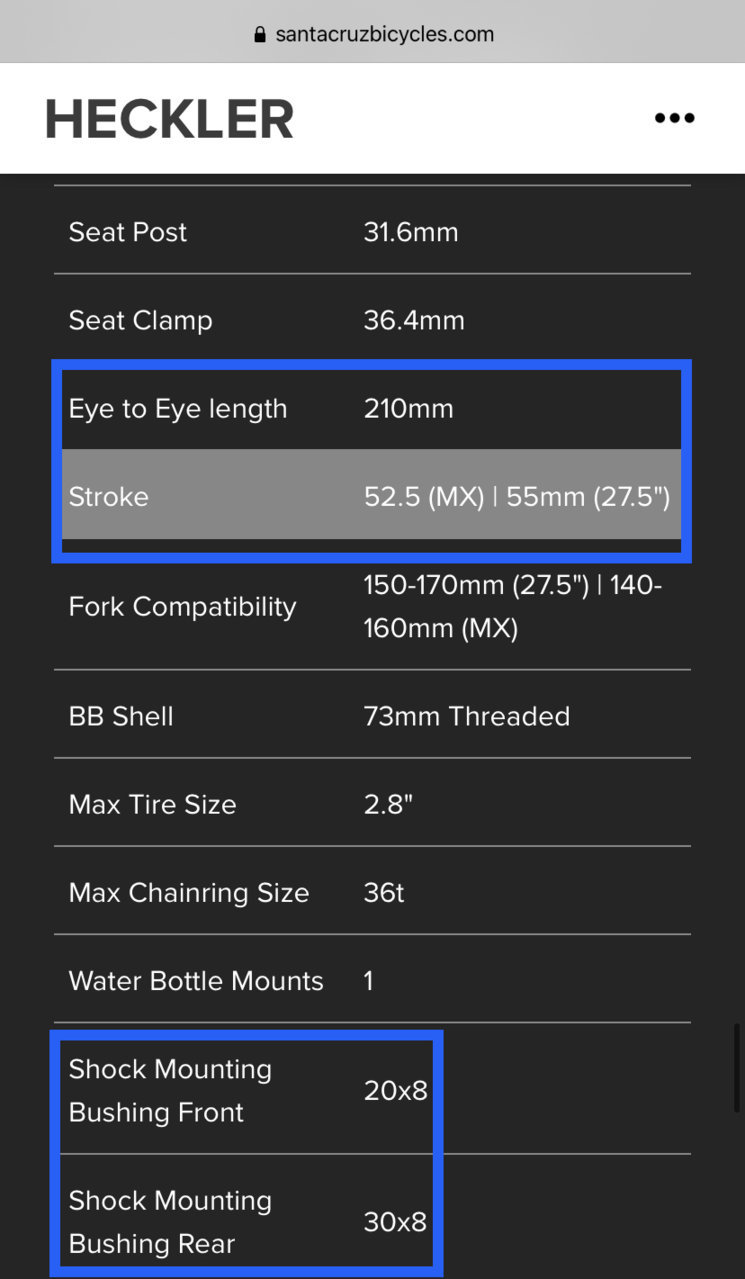745x1279 pixels.
Task: Tap the 210mm eye to eye value
Action: 408,408
